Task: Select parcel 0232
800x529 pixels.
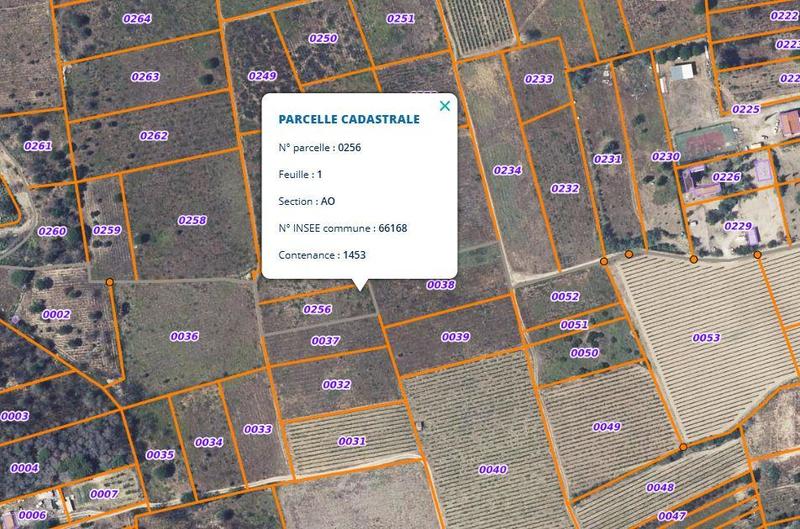Action: pyautogui.click(x=565, y=188)
